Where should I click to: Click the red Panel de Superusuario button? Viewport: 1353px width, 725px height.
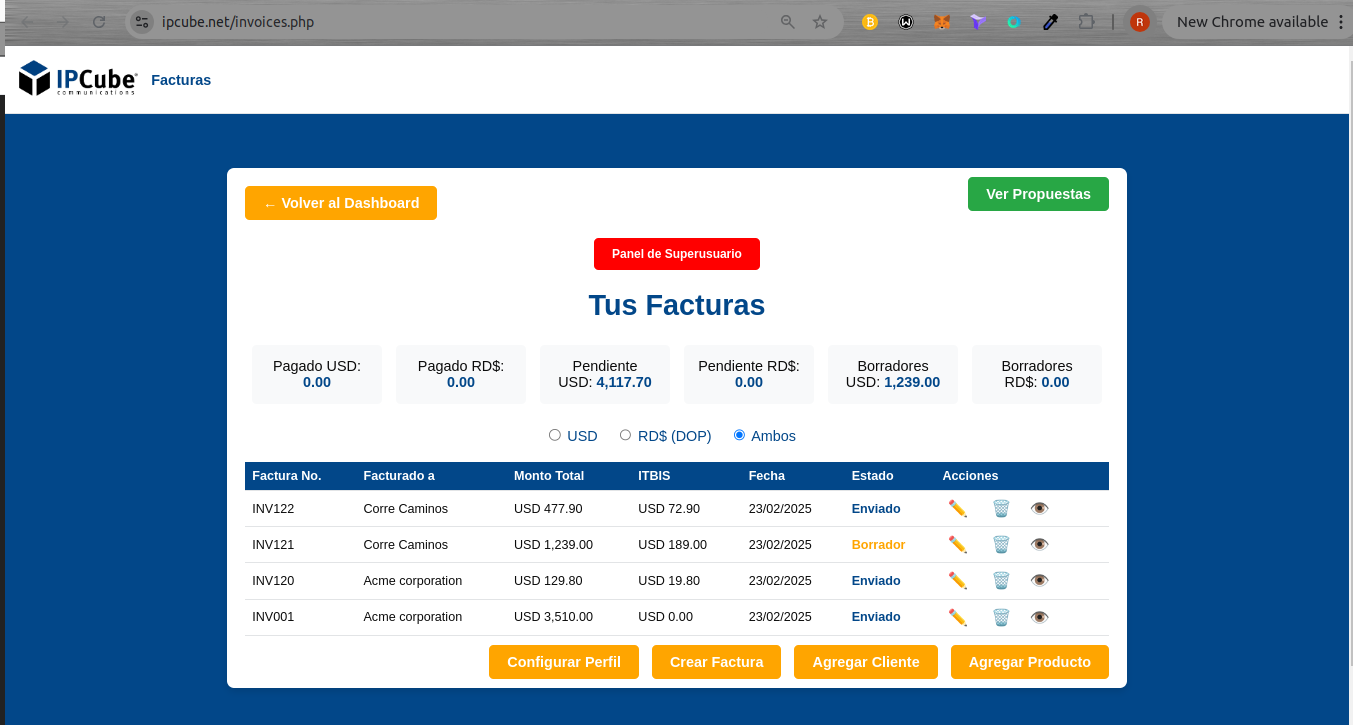pyautogui.click(x=677, y=254)
